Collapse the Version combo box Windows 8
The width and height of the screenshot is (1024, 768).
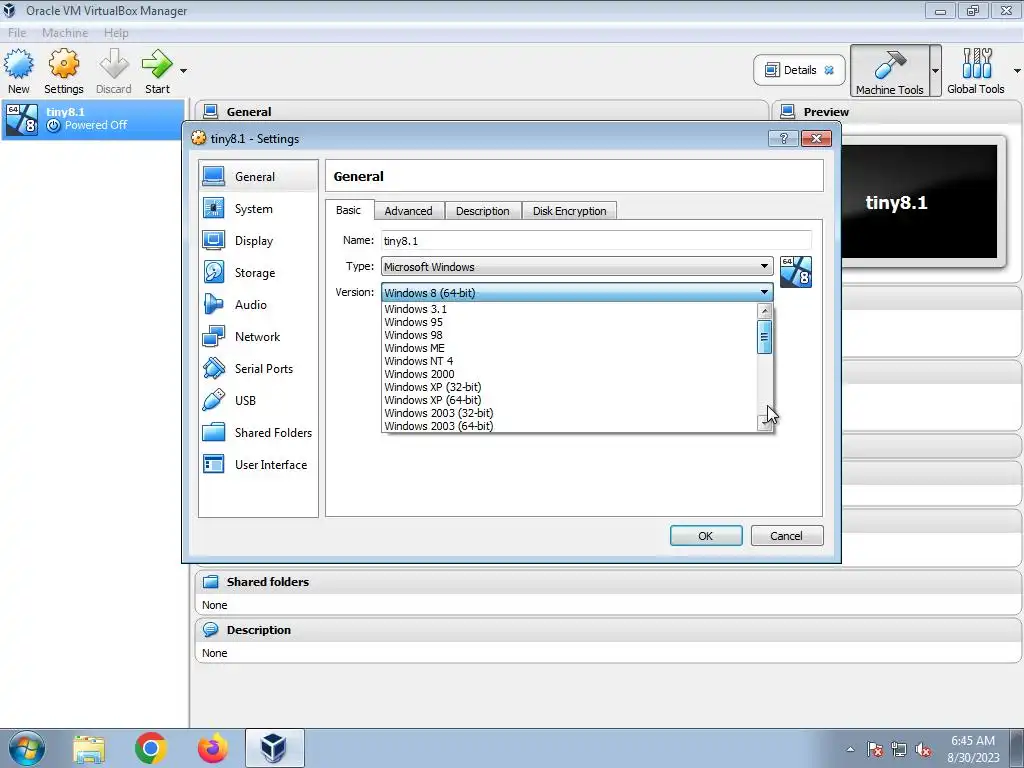577,293
